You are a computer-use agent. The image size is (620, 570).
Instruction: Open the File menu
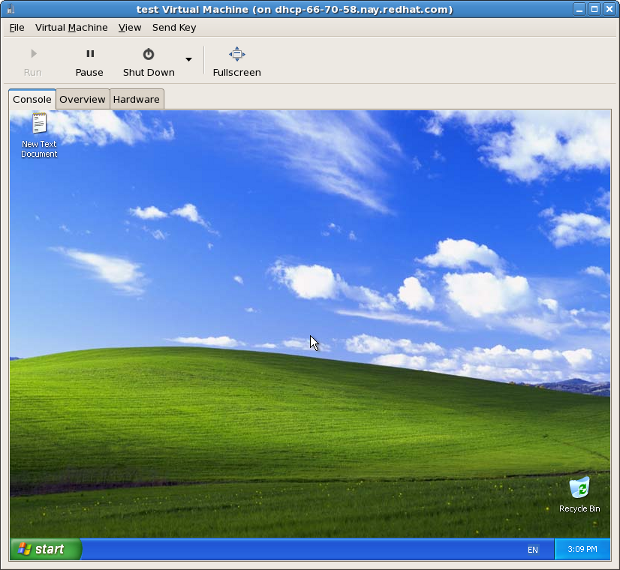(x=17, y=28)
